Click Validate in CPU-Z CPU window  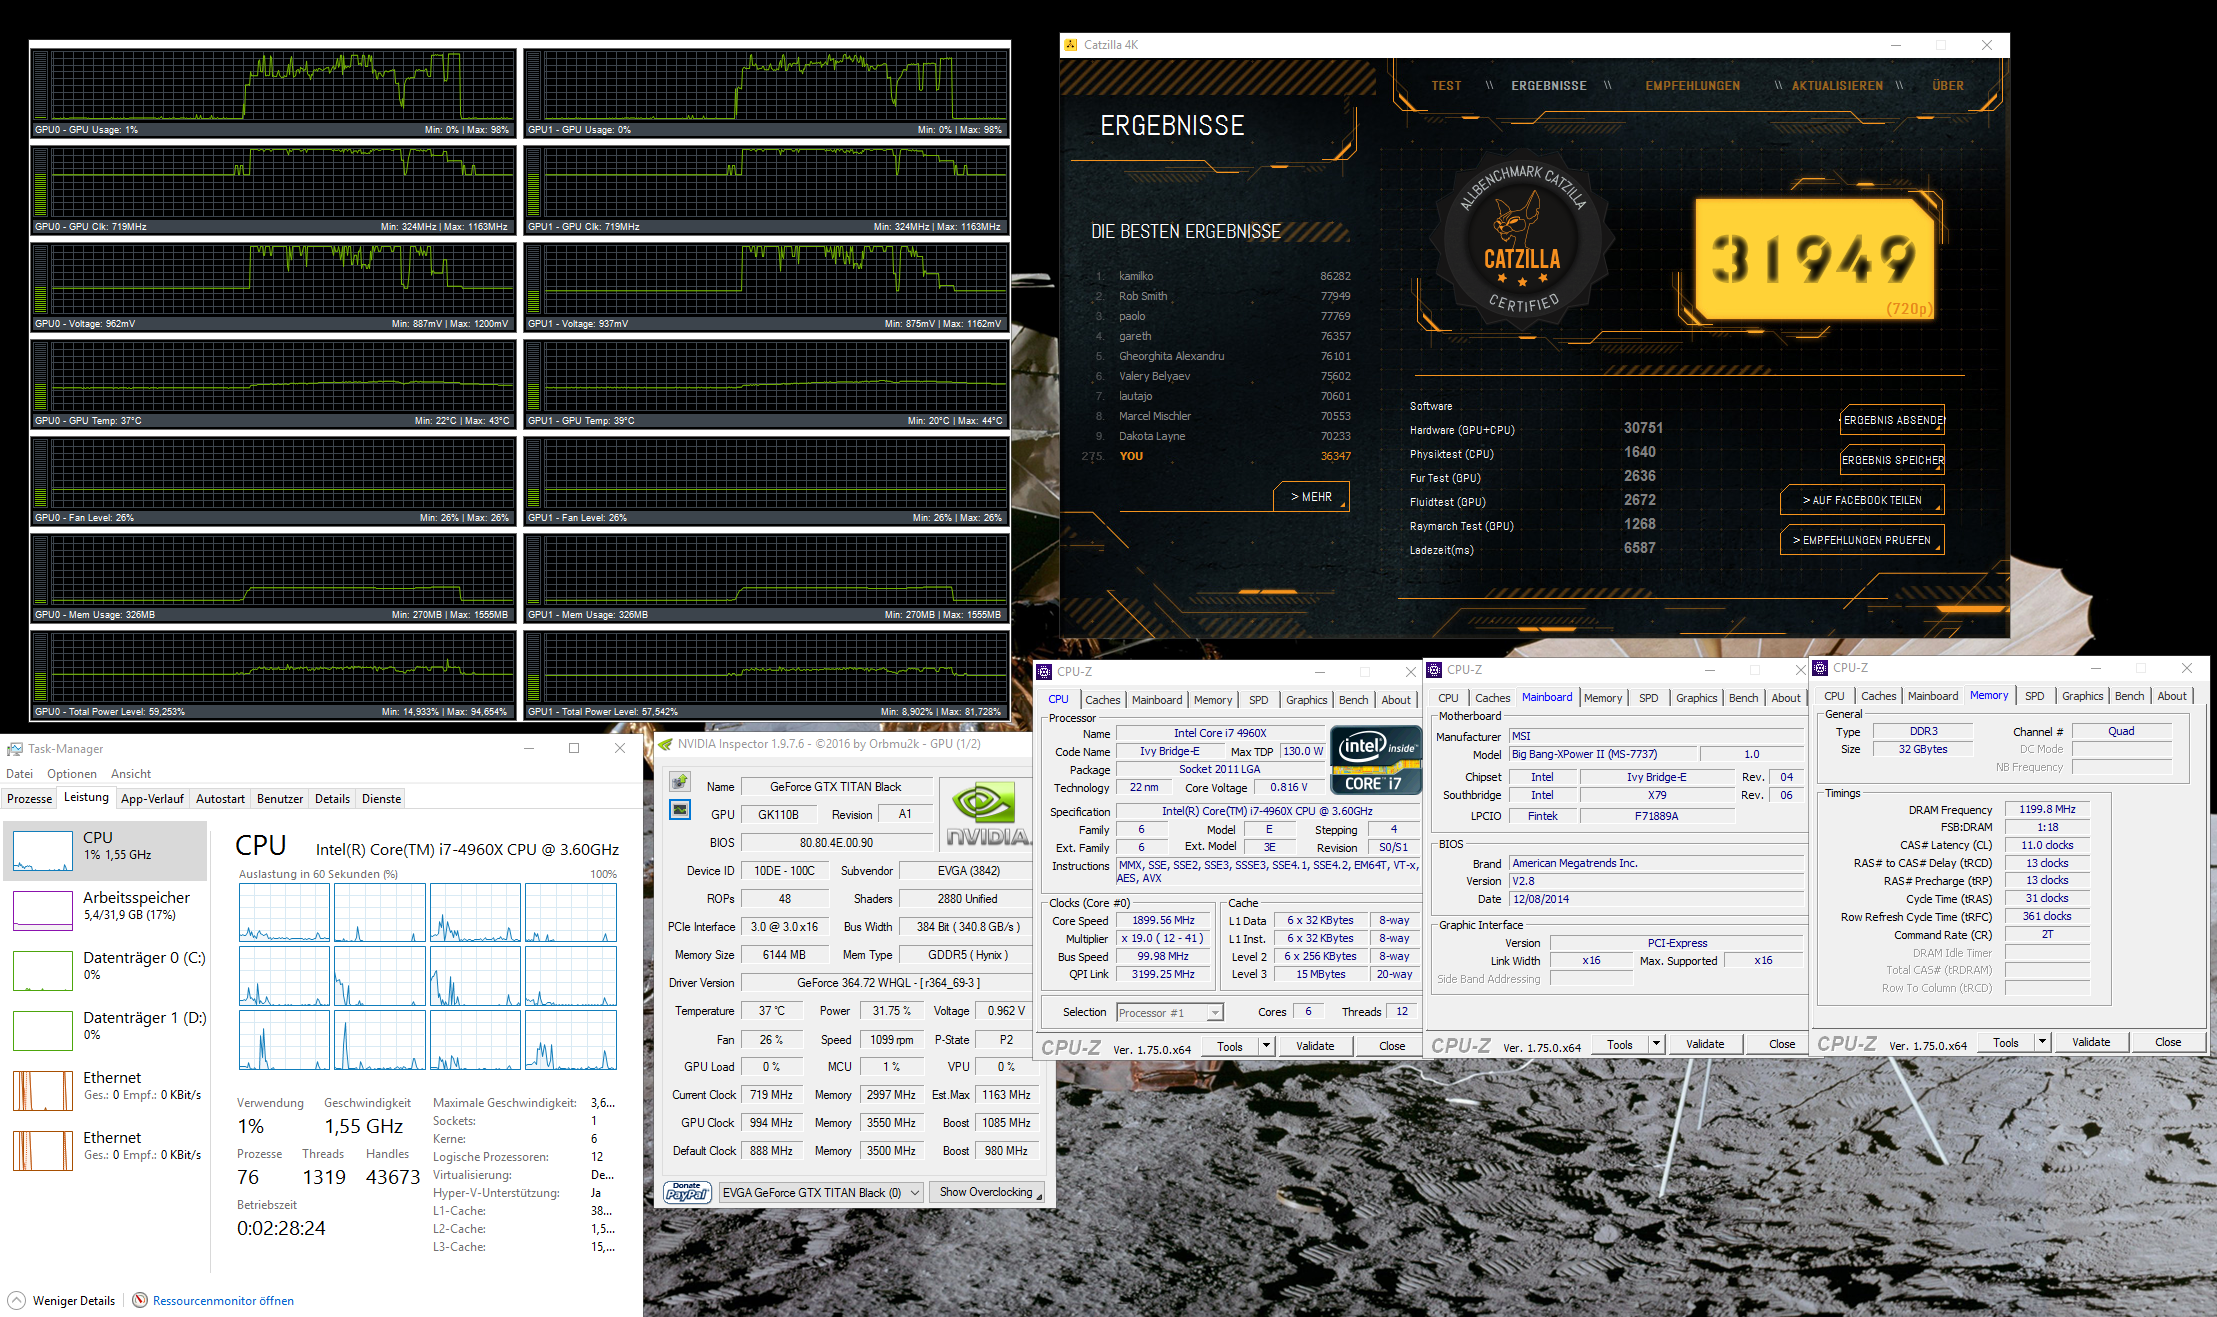click(1315, 1046)
